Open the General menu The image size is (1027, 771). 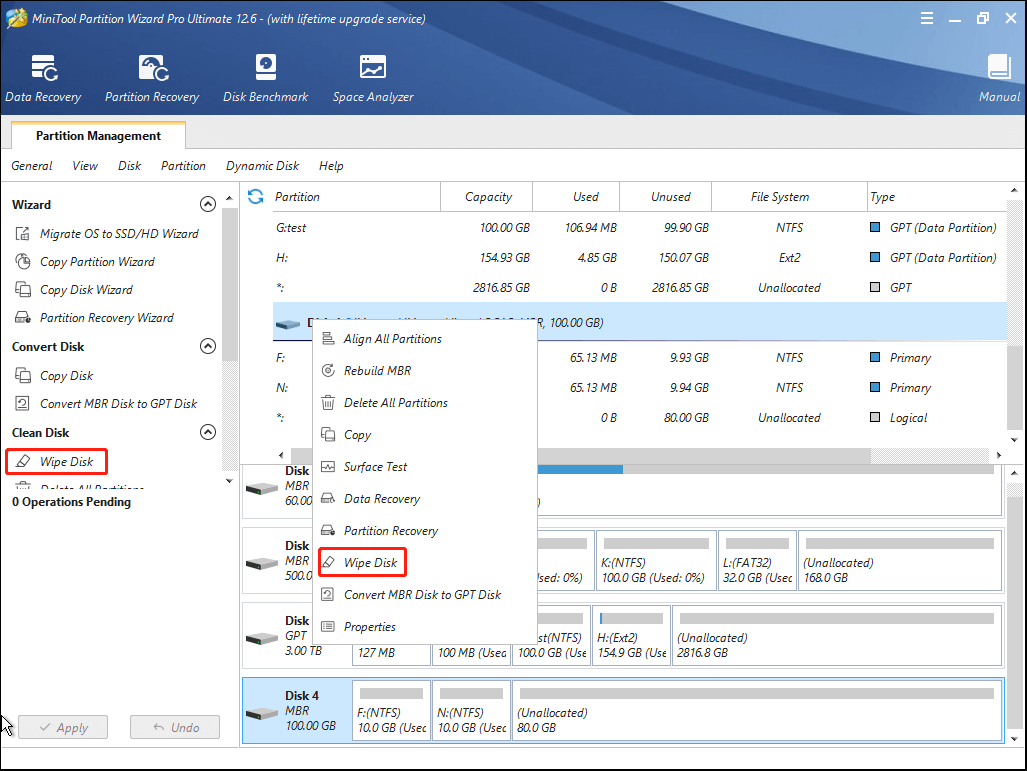(31, 166)
